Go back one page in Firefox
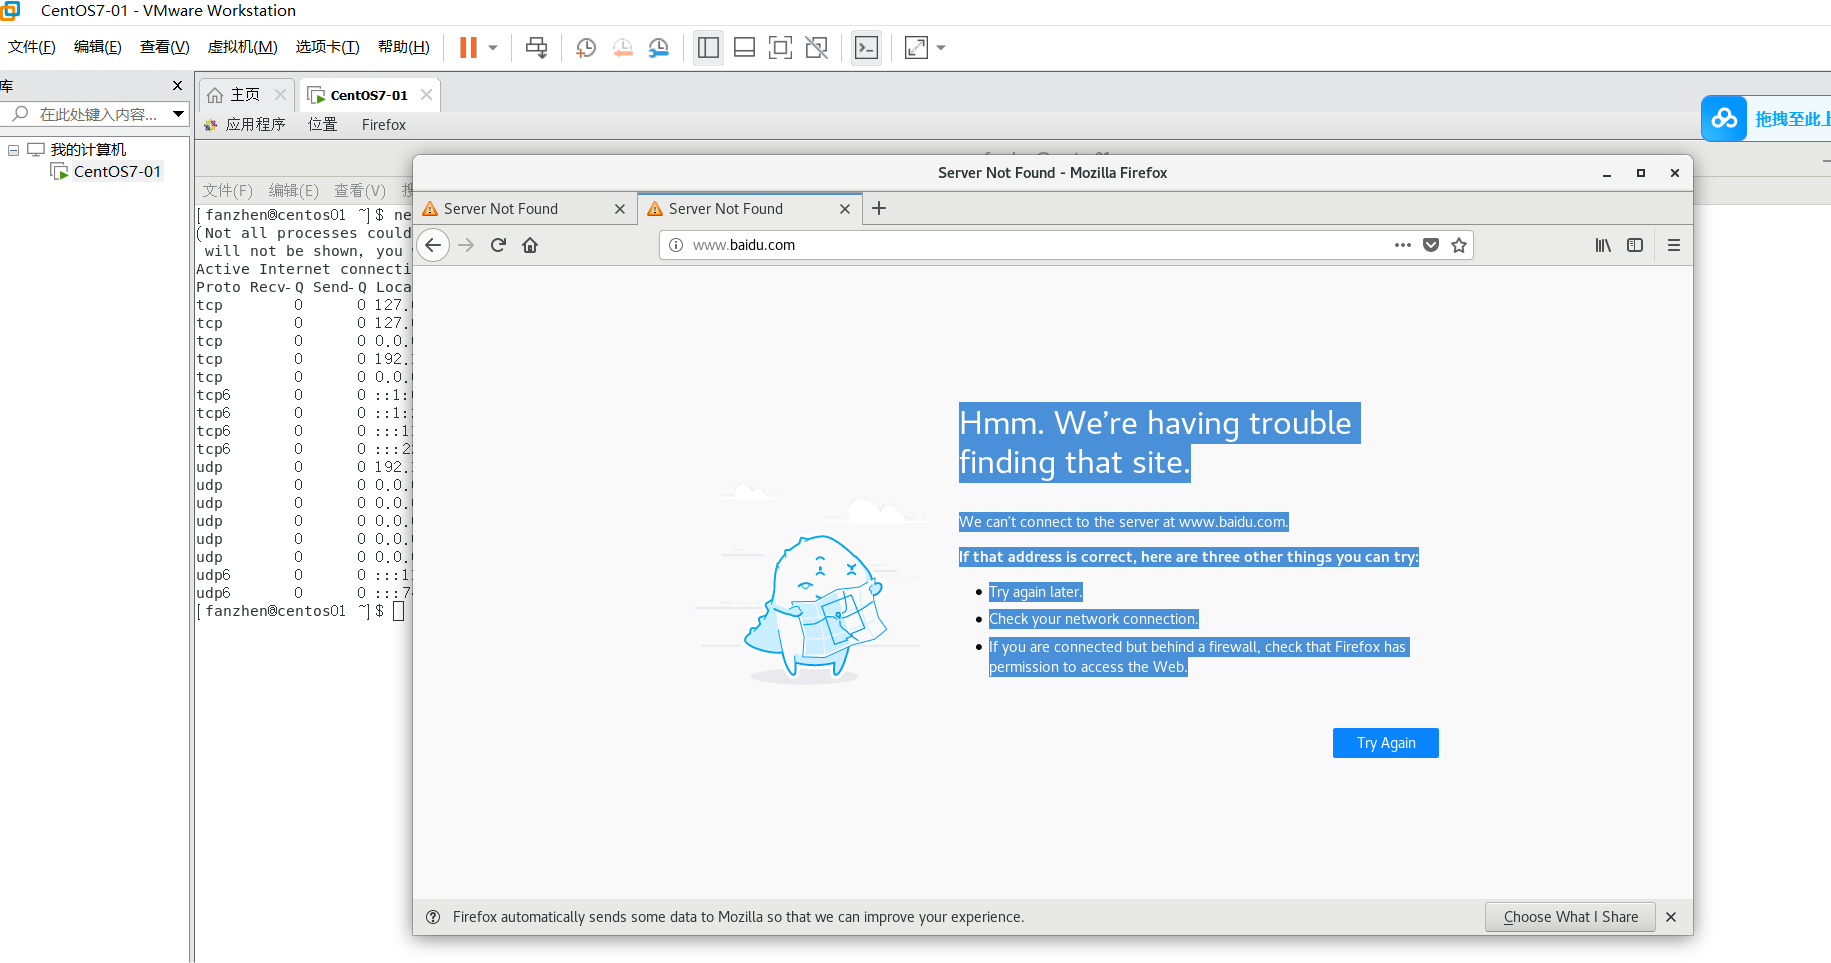1831x963 pixels. pyautogui.click(x=433, y=245)
